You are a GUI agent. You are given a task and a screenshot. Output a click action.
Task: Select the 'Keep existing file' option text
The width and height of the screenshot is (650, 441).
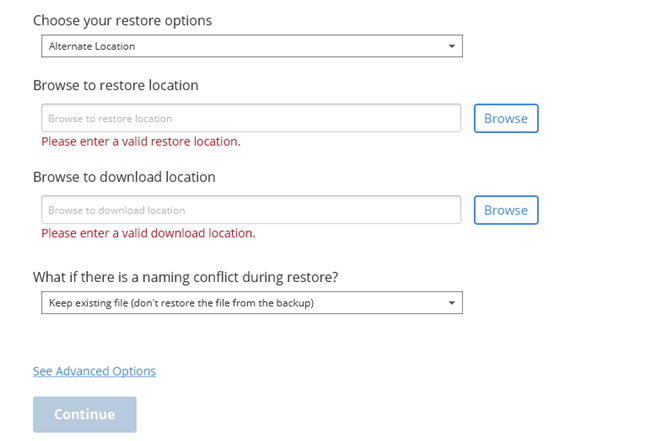(181, 302)
